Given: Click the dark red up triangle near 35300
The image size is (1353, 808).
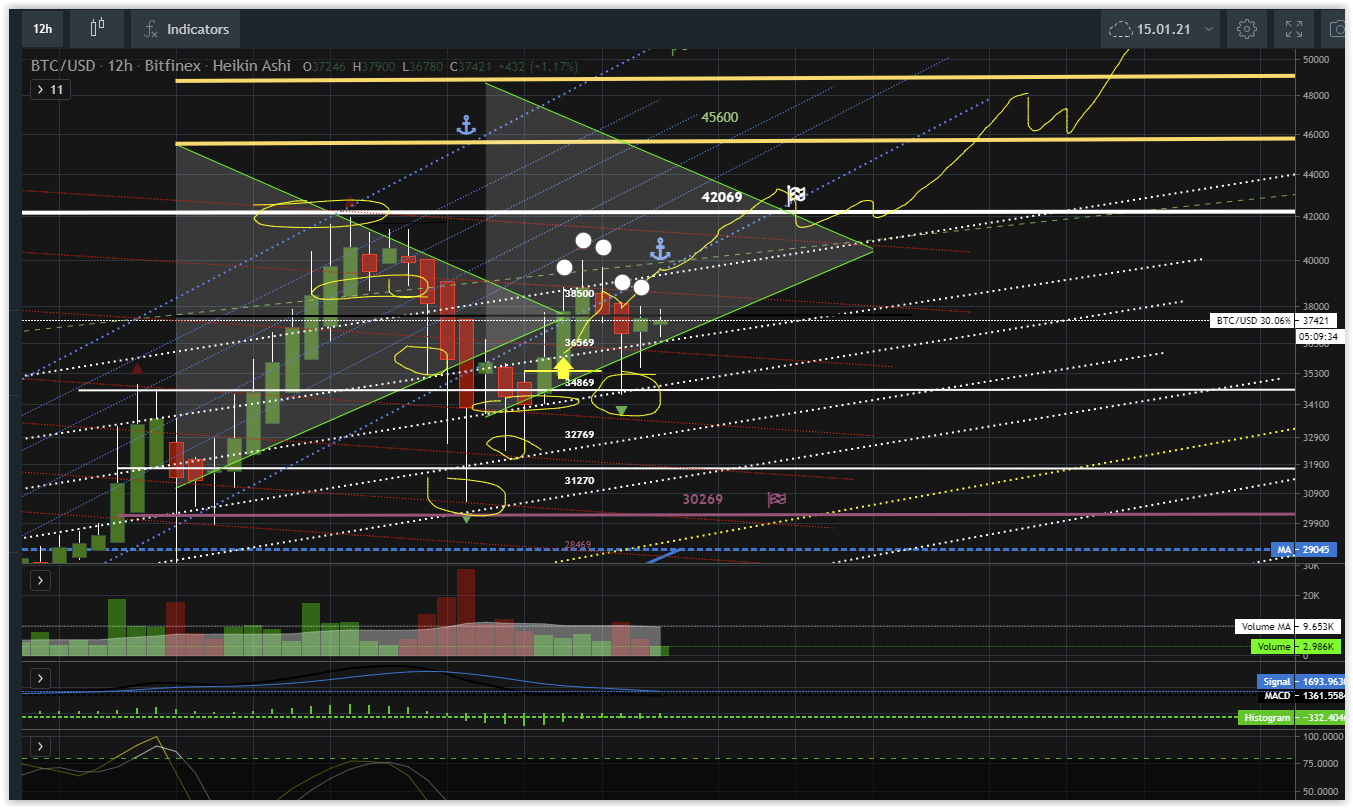Looking at the screenshot, I should tap(137, 369).
